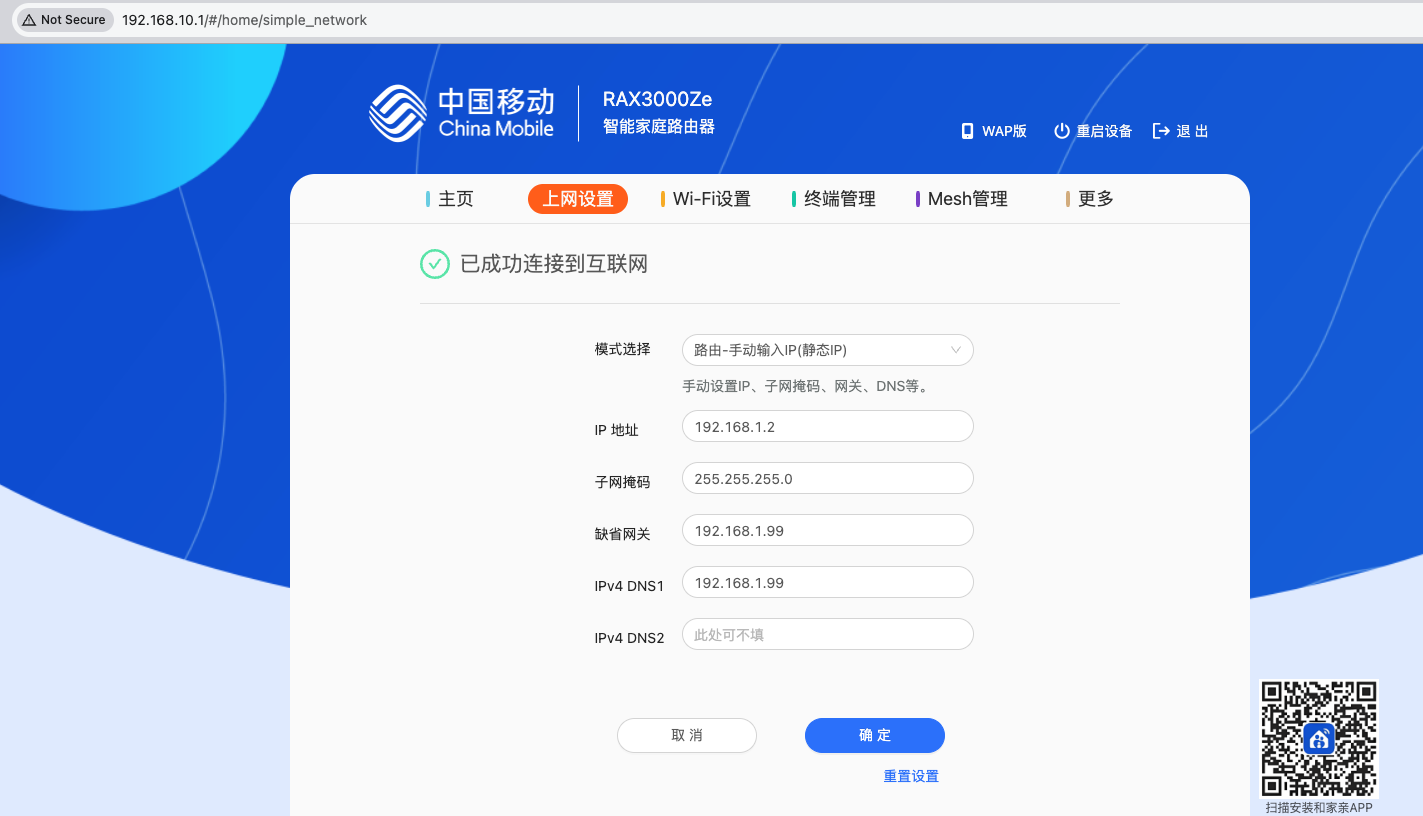Click the logout arrow icon
This screenshot has height=816, width=1423.
pyautogui.click(x=1161, y=131)
